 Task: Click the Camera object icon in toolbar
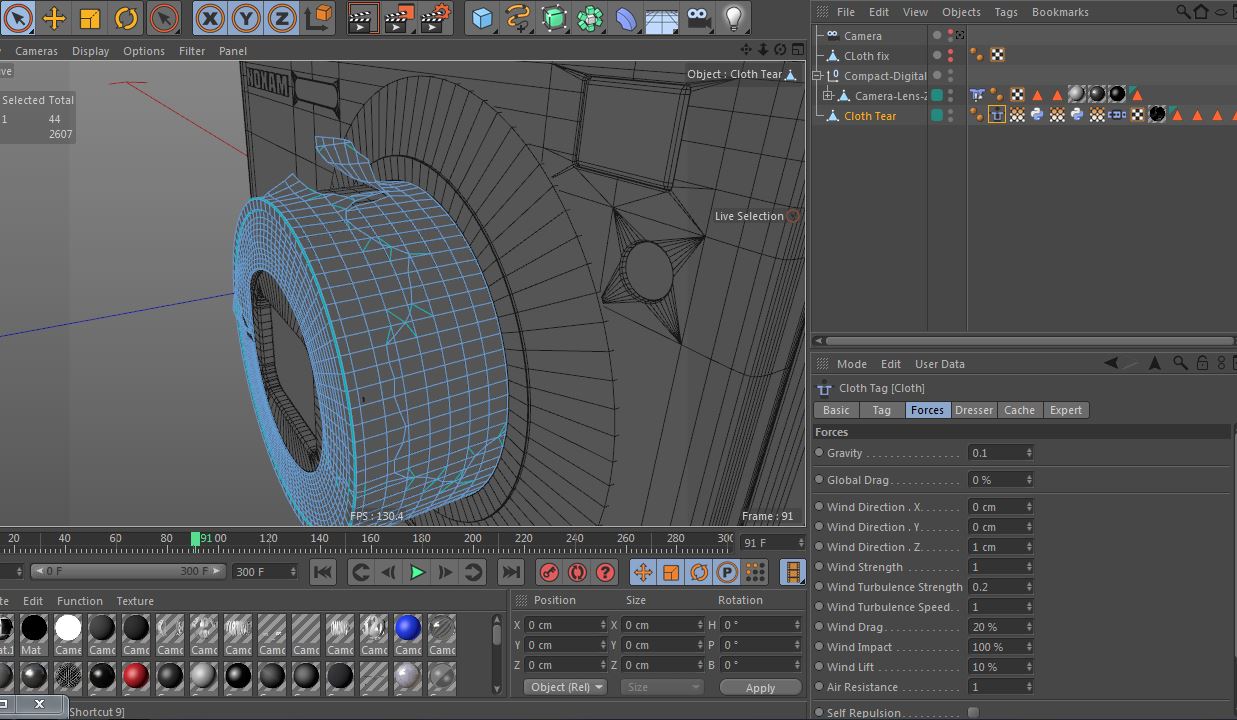click(x=699, y=17)
